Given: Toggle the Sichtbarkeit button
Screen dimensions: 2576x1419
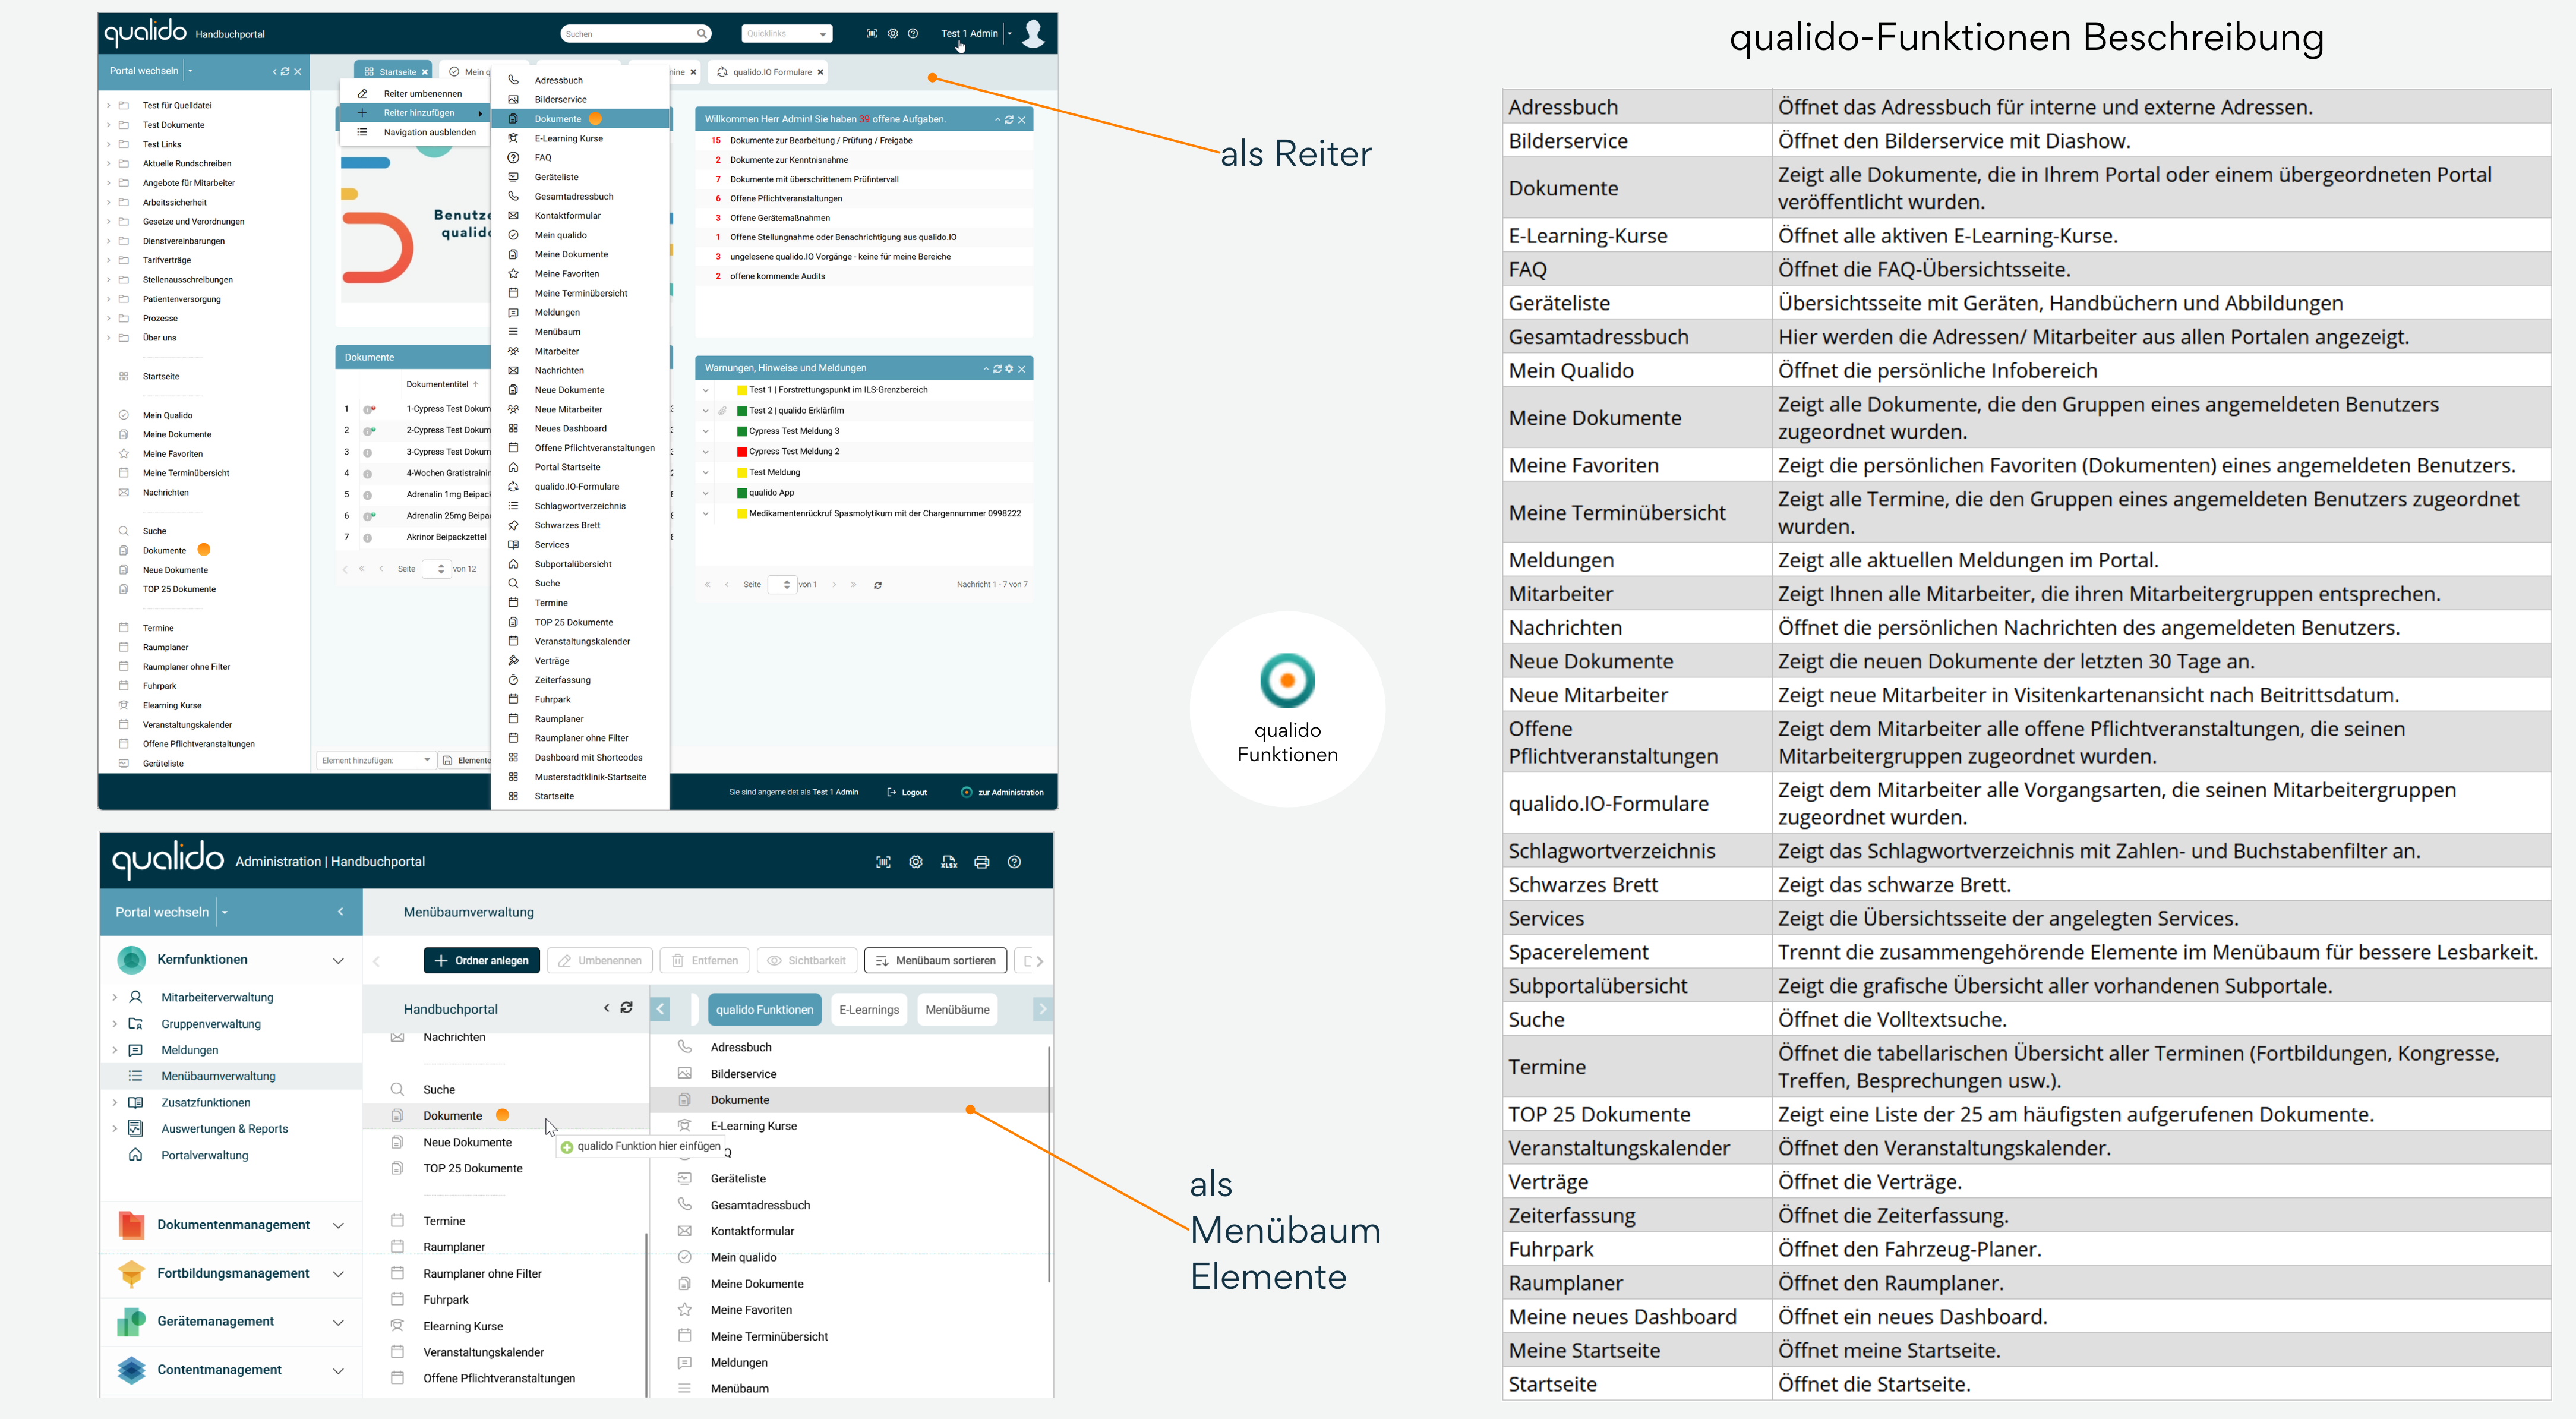Looking at the screenshot, I should point(806,961).
